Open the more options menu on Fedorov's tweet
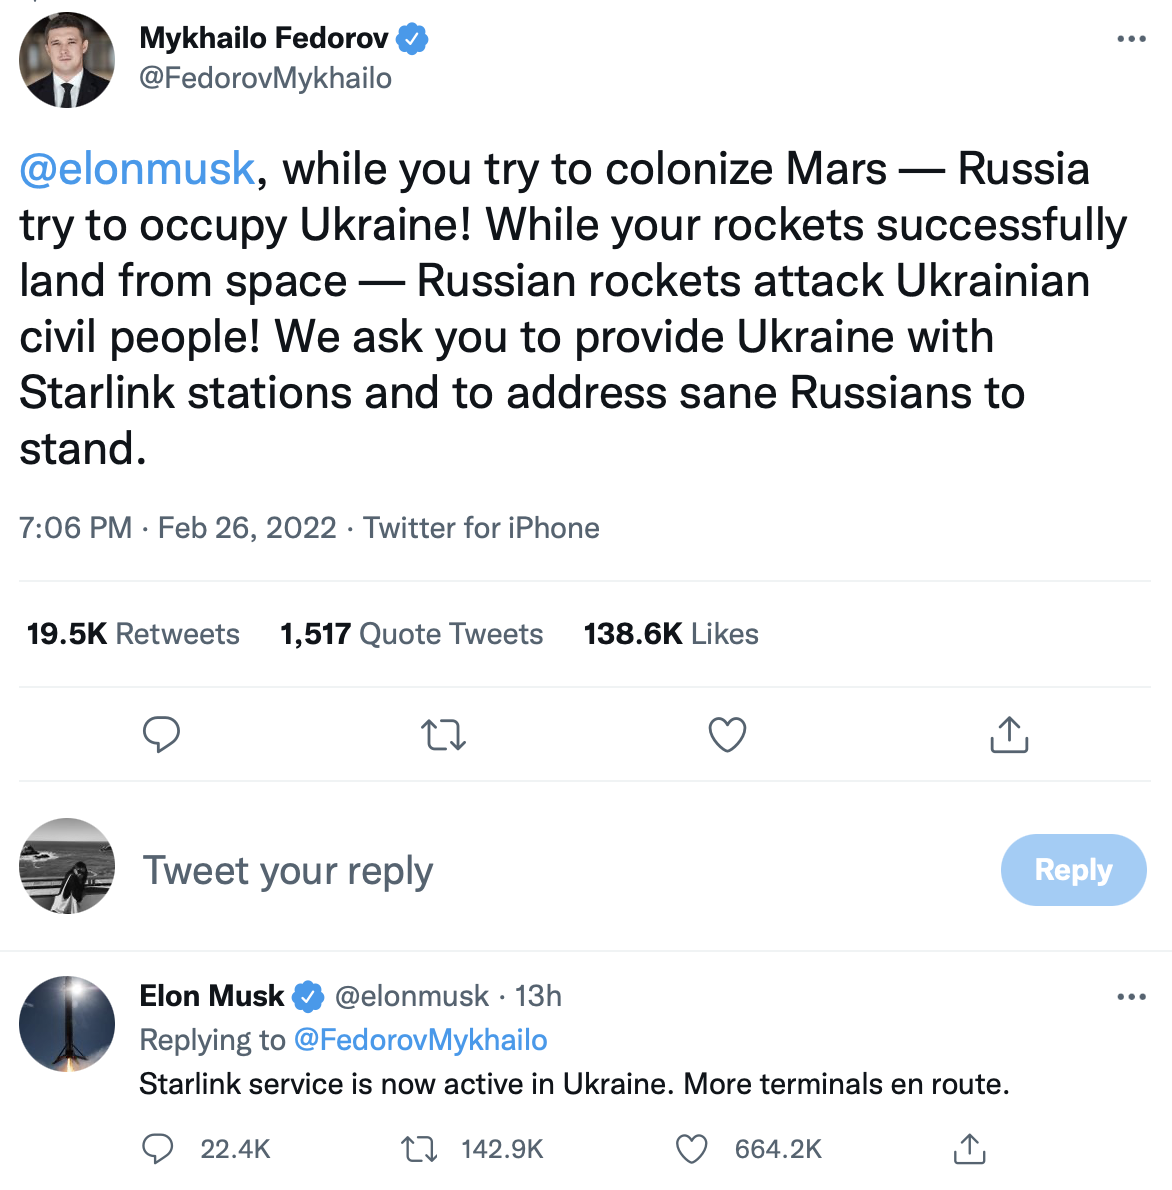 (x=1131, y=39)
